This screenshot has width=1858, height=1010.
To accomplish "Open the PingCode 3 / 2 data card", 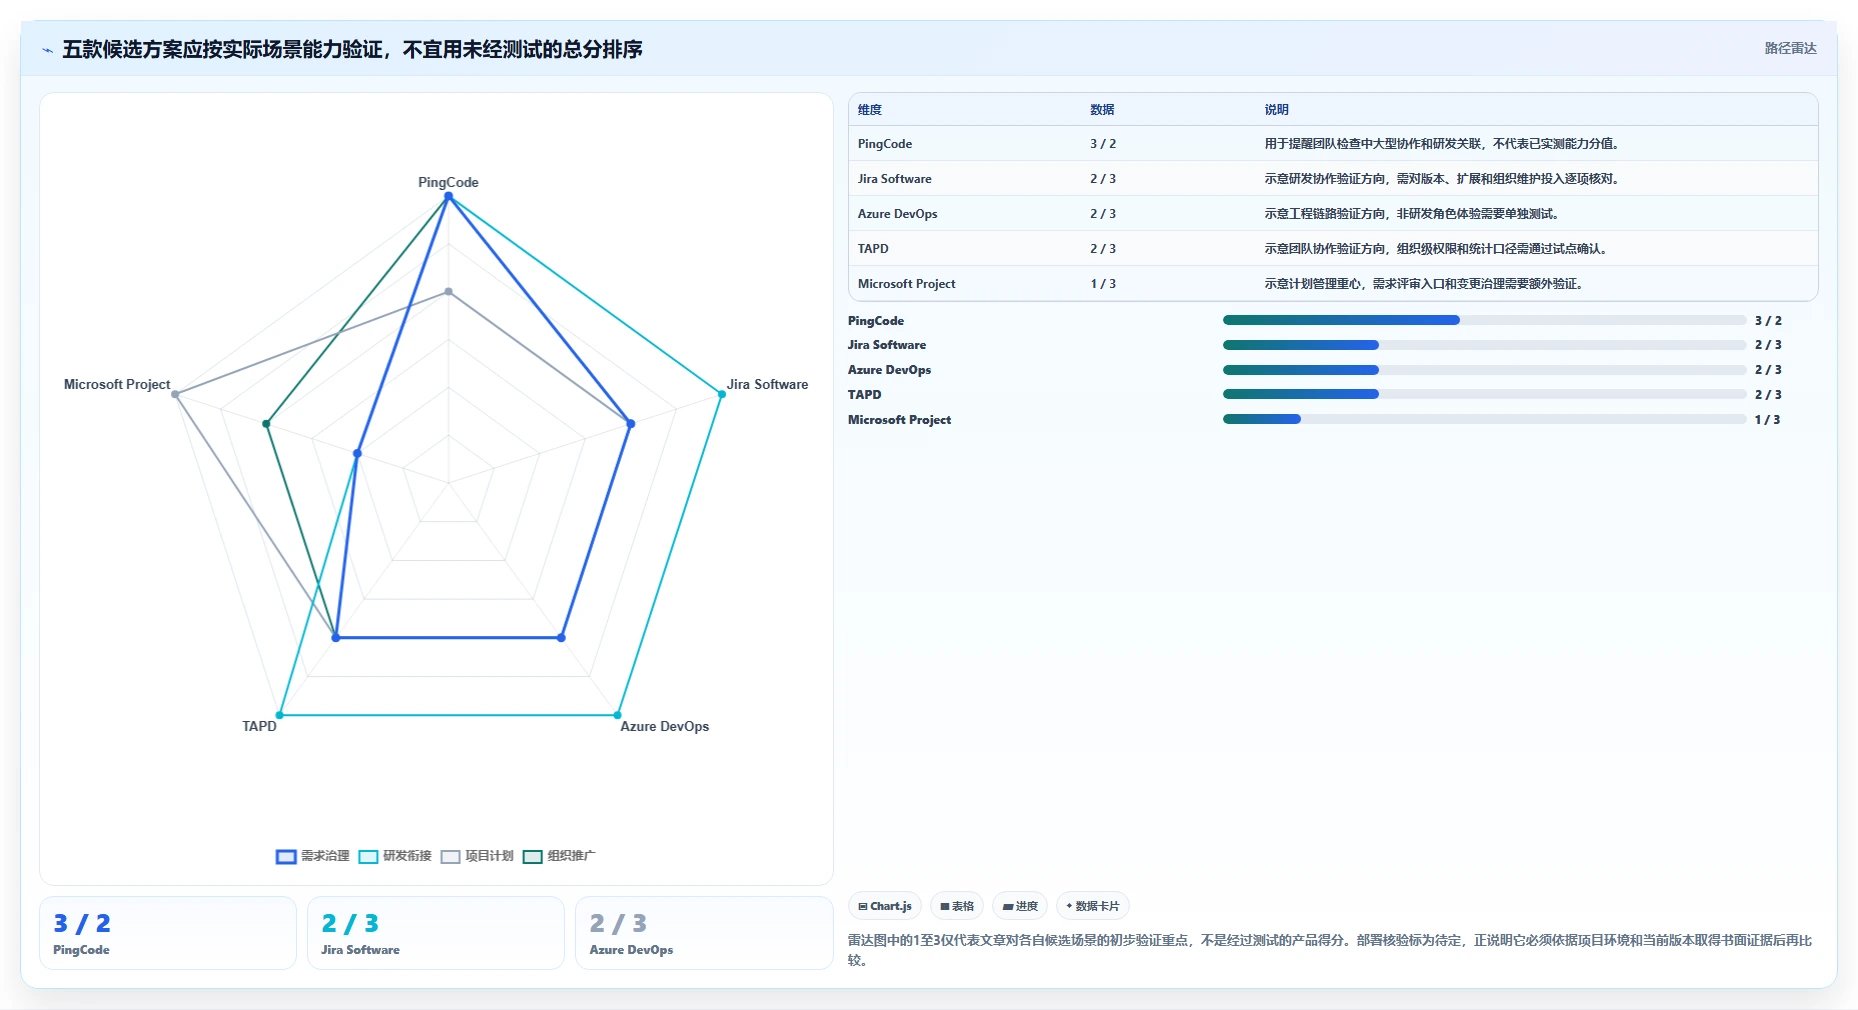I will [168, 933].
